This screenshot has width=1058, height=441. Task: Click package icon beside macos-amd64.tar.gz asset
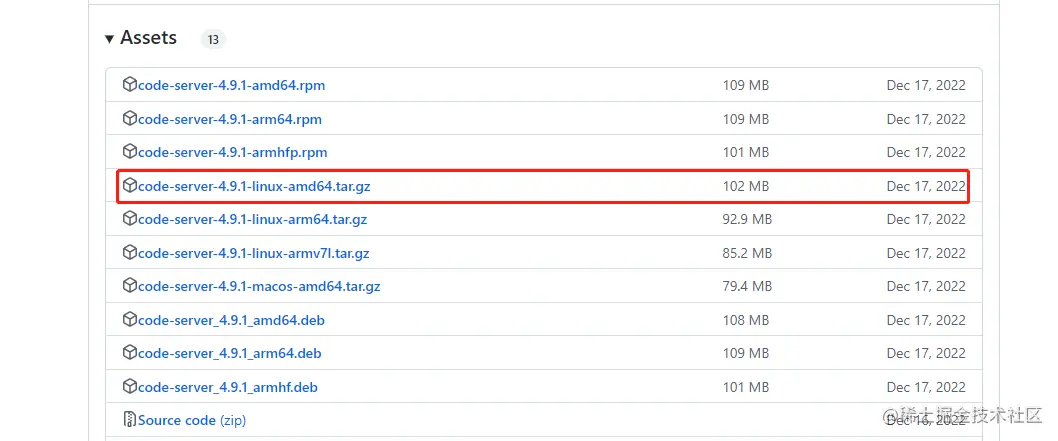click(130, 286)
